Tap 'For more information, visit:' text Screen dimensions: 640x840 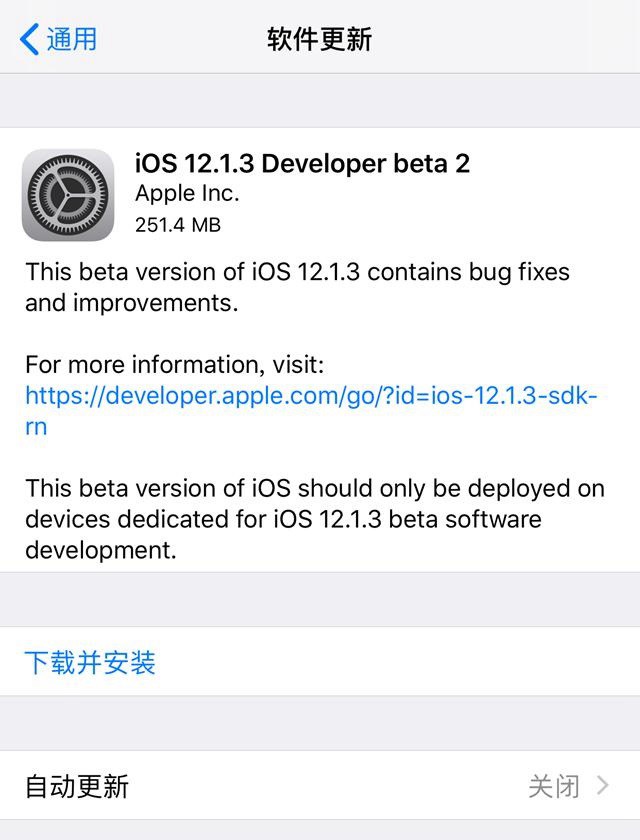[x=175, y=364]
